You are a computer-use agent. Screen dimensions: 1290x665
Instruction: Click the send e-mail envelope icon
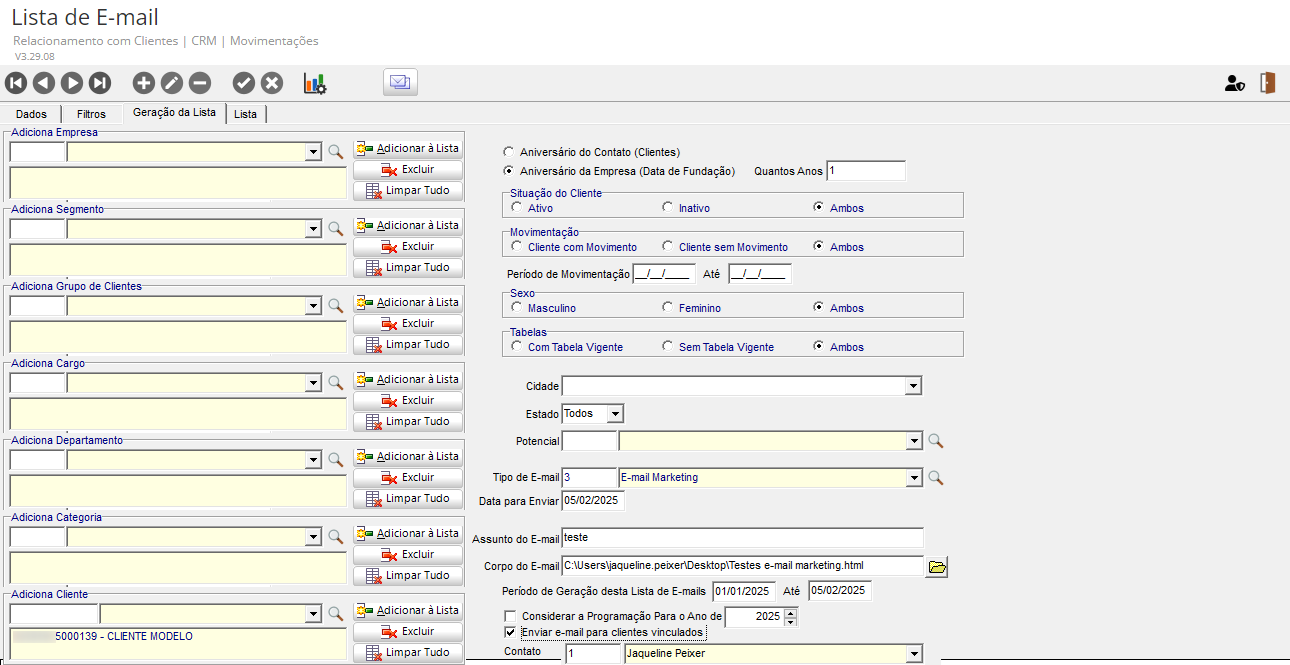click(x=400, y=83)
